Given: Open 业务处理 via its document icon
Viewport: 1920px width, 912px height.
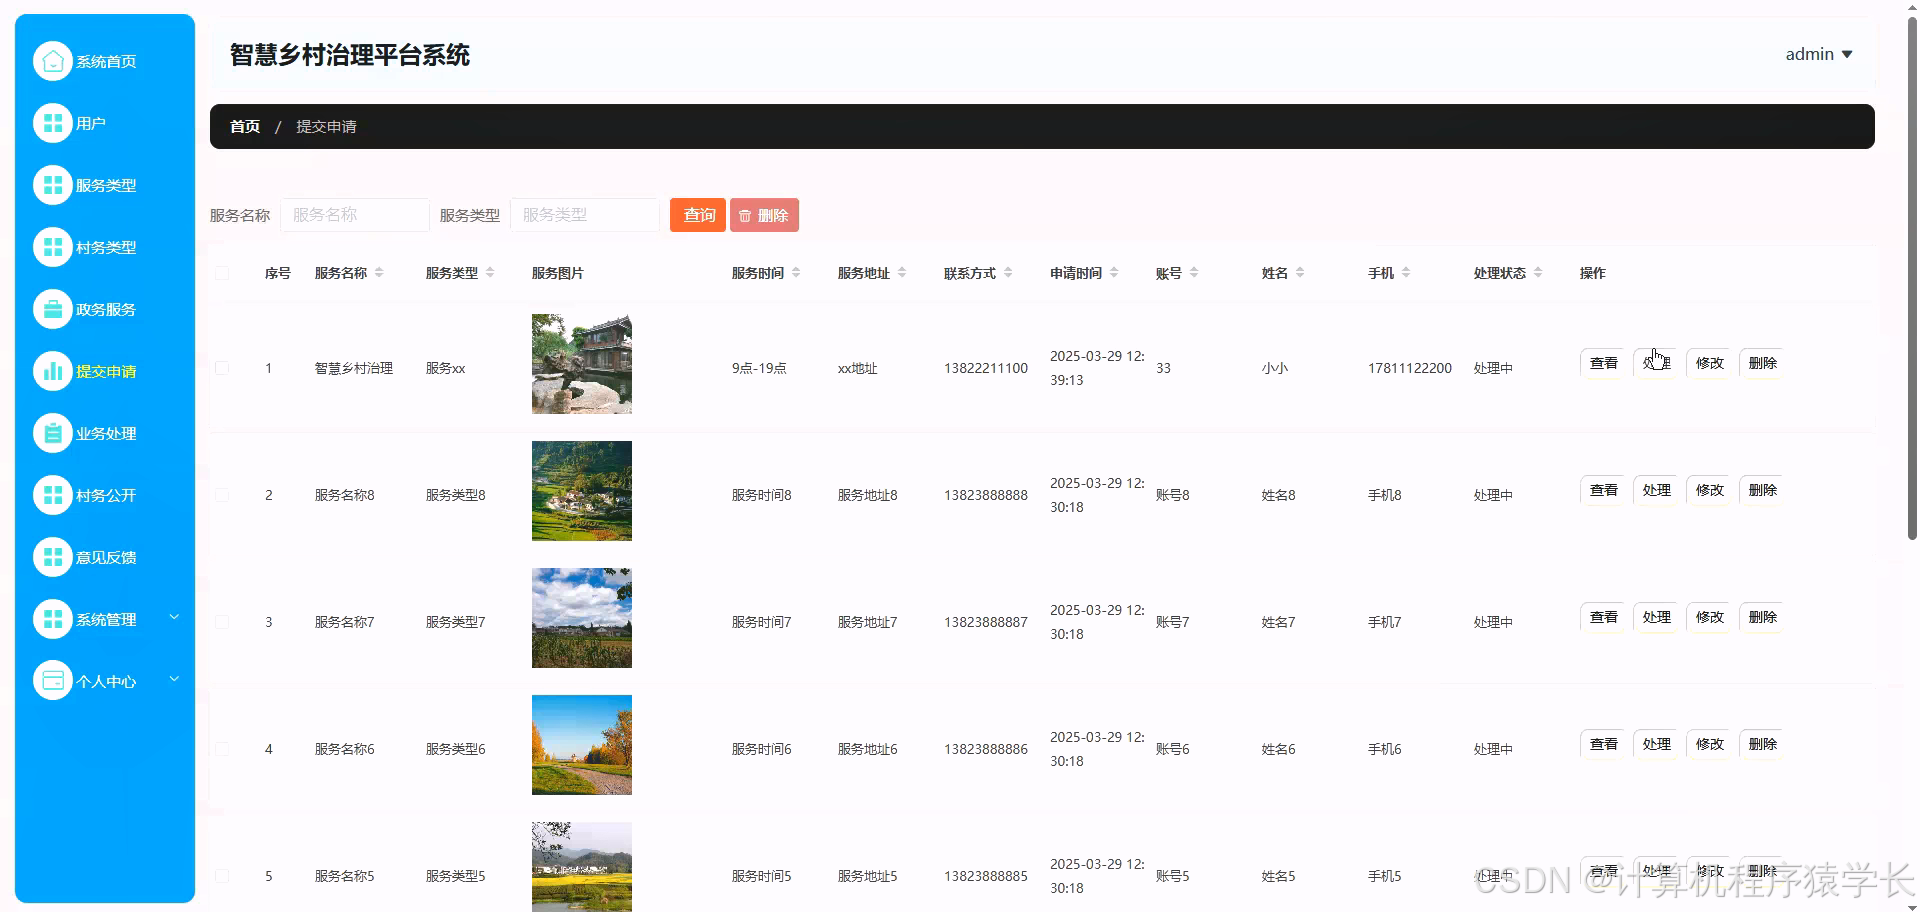Looking at the screenshot, I should [53, 432].
